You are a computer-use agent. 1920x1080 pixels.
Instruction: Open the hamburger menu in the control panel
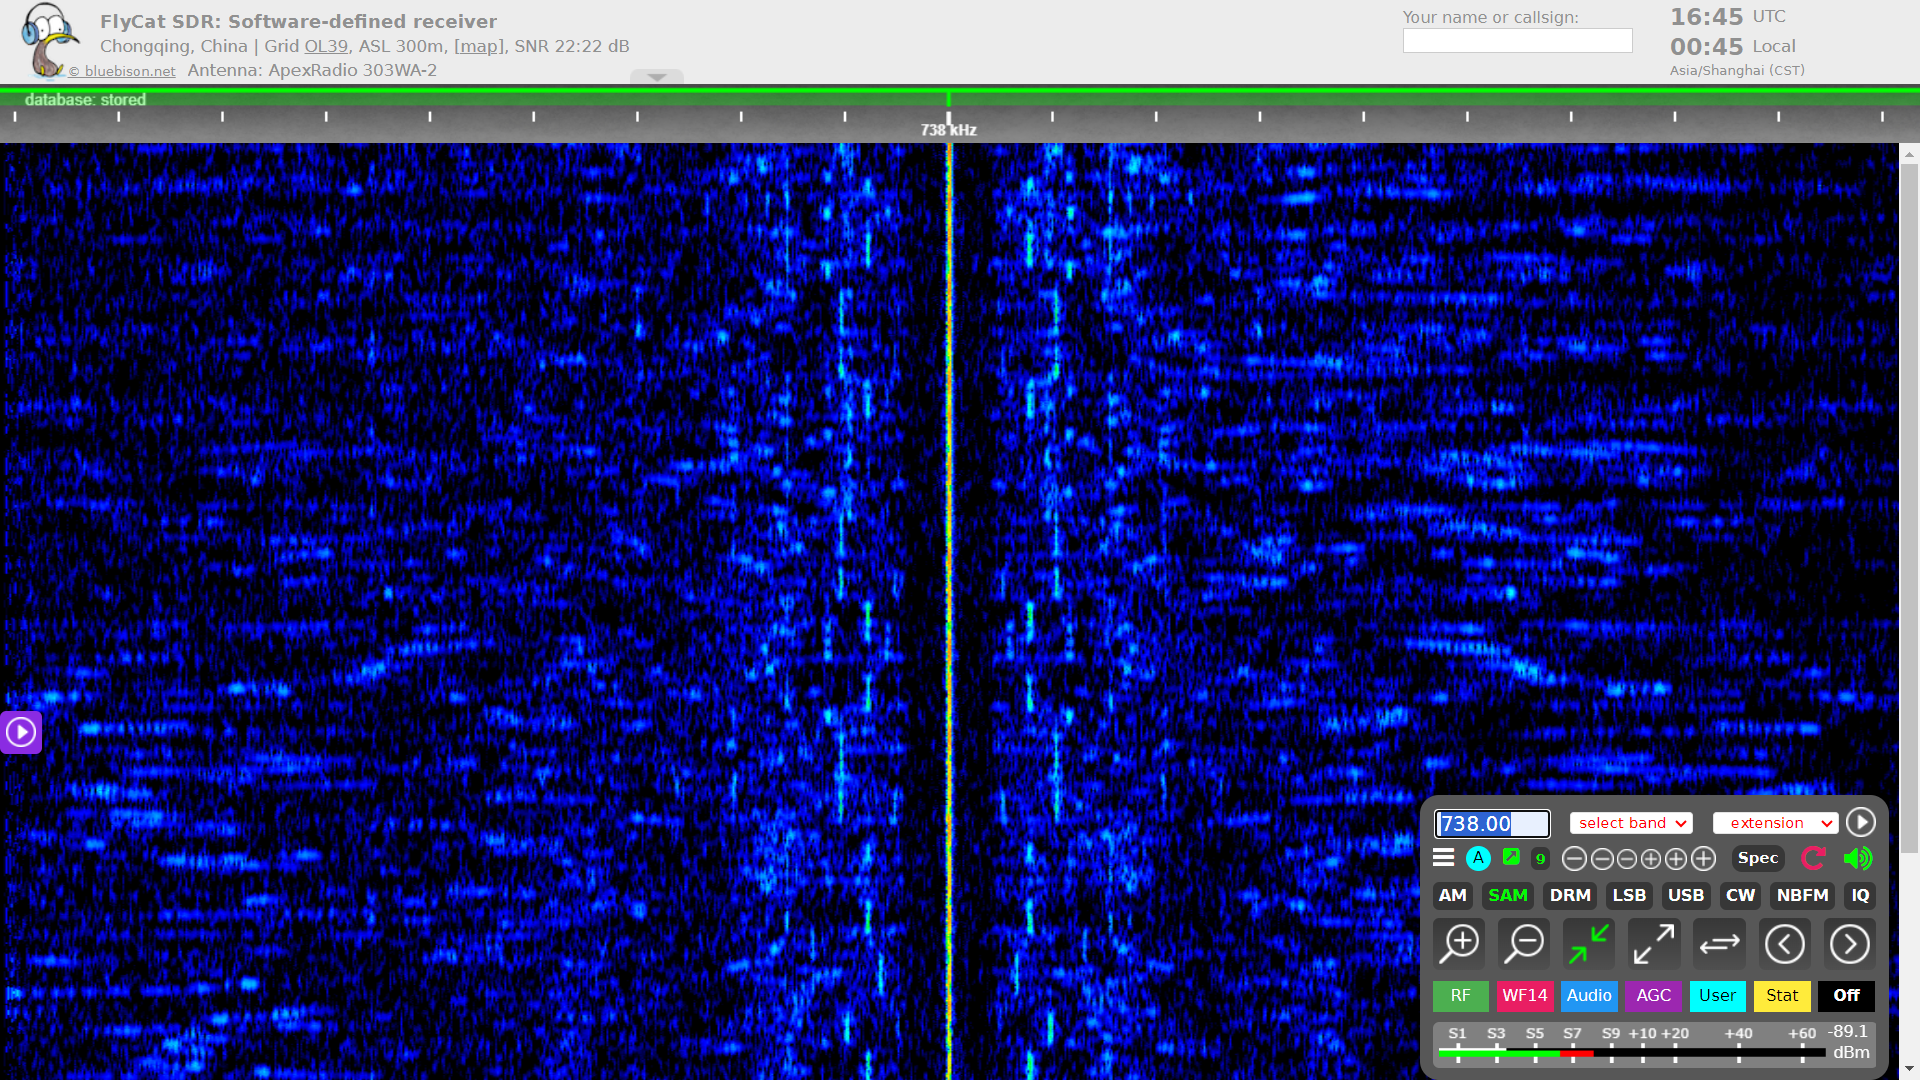click(1443, 858)
